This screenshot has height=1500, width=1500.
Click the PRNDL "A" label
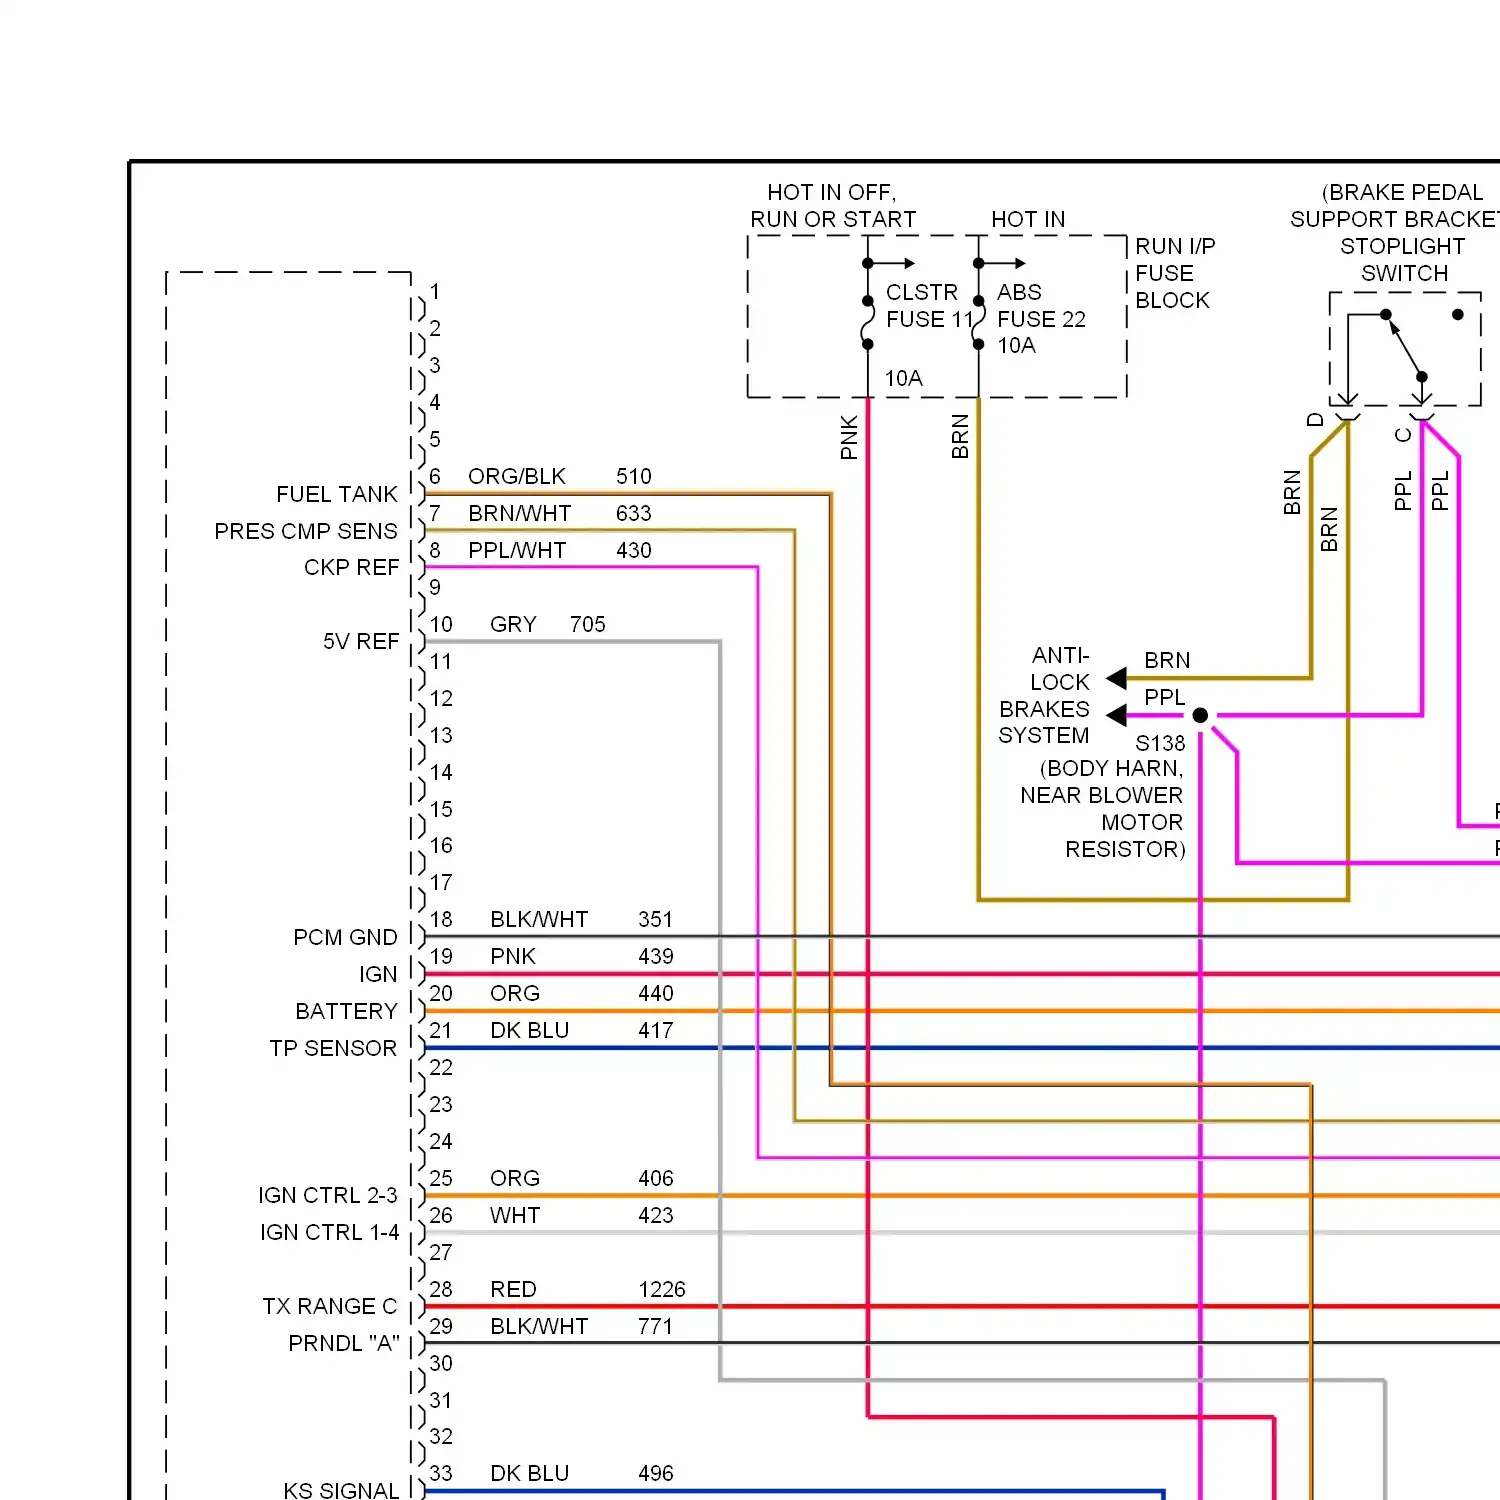tap(344, 1343)
